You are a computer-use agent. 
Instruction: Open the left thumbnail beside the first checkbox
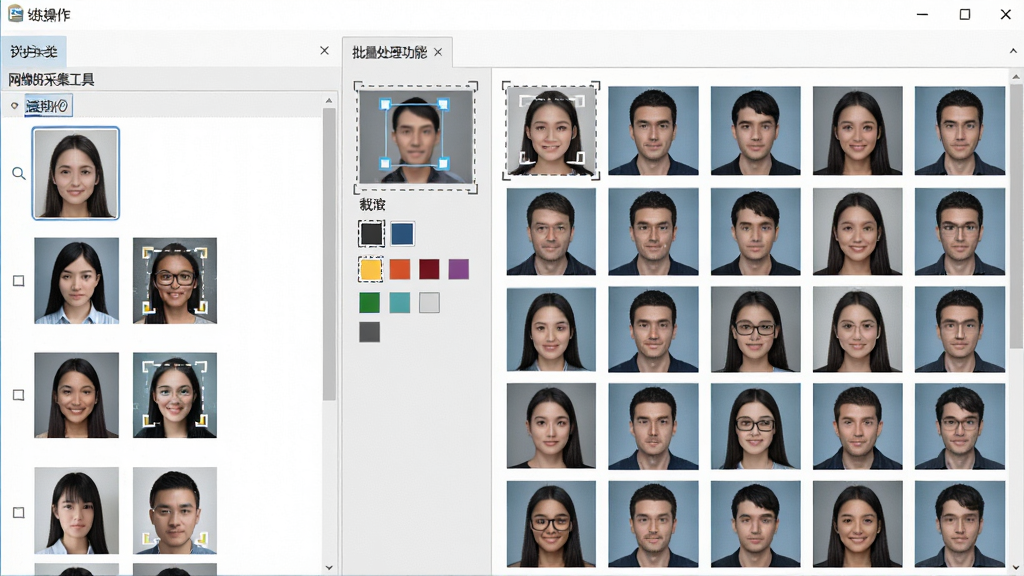click(x=76, y=281)
